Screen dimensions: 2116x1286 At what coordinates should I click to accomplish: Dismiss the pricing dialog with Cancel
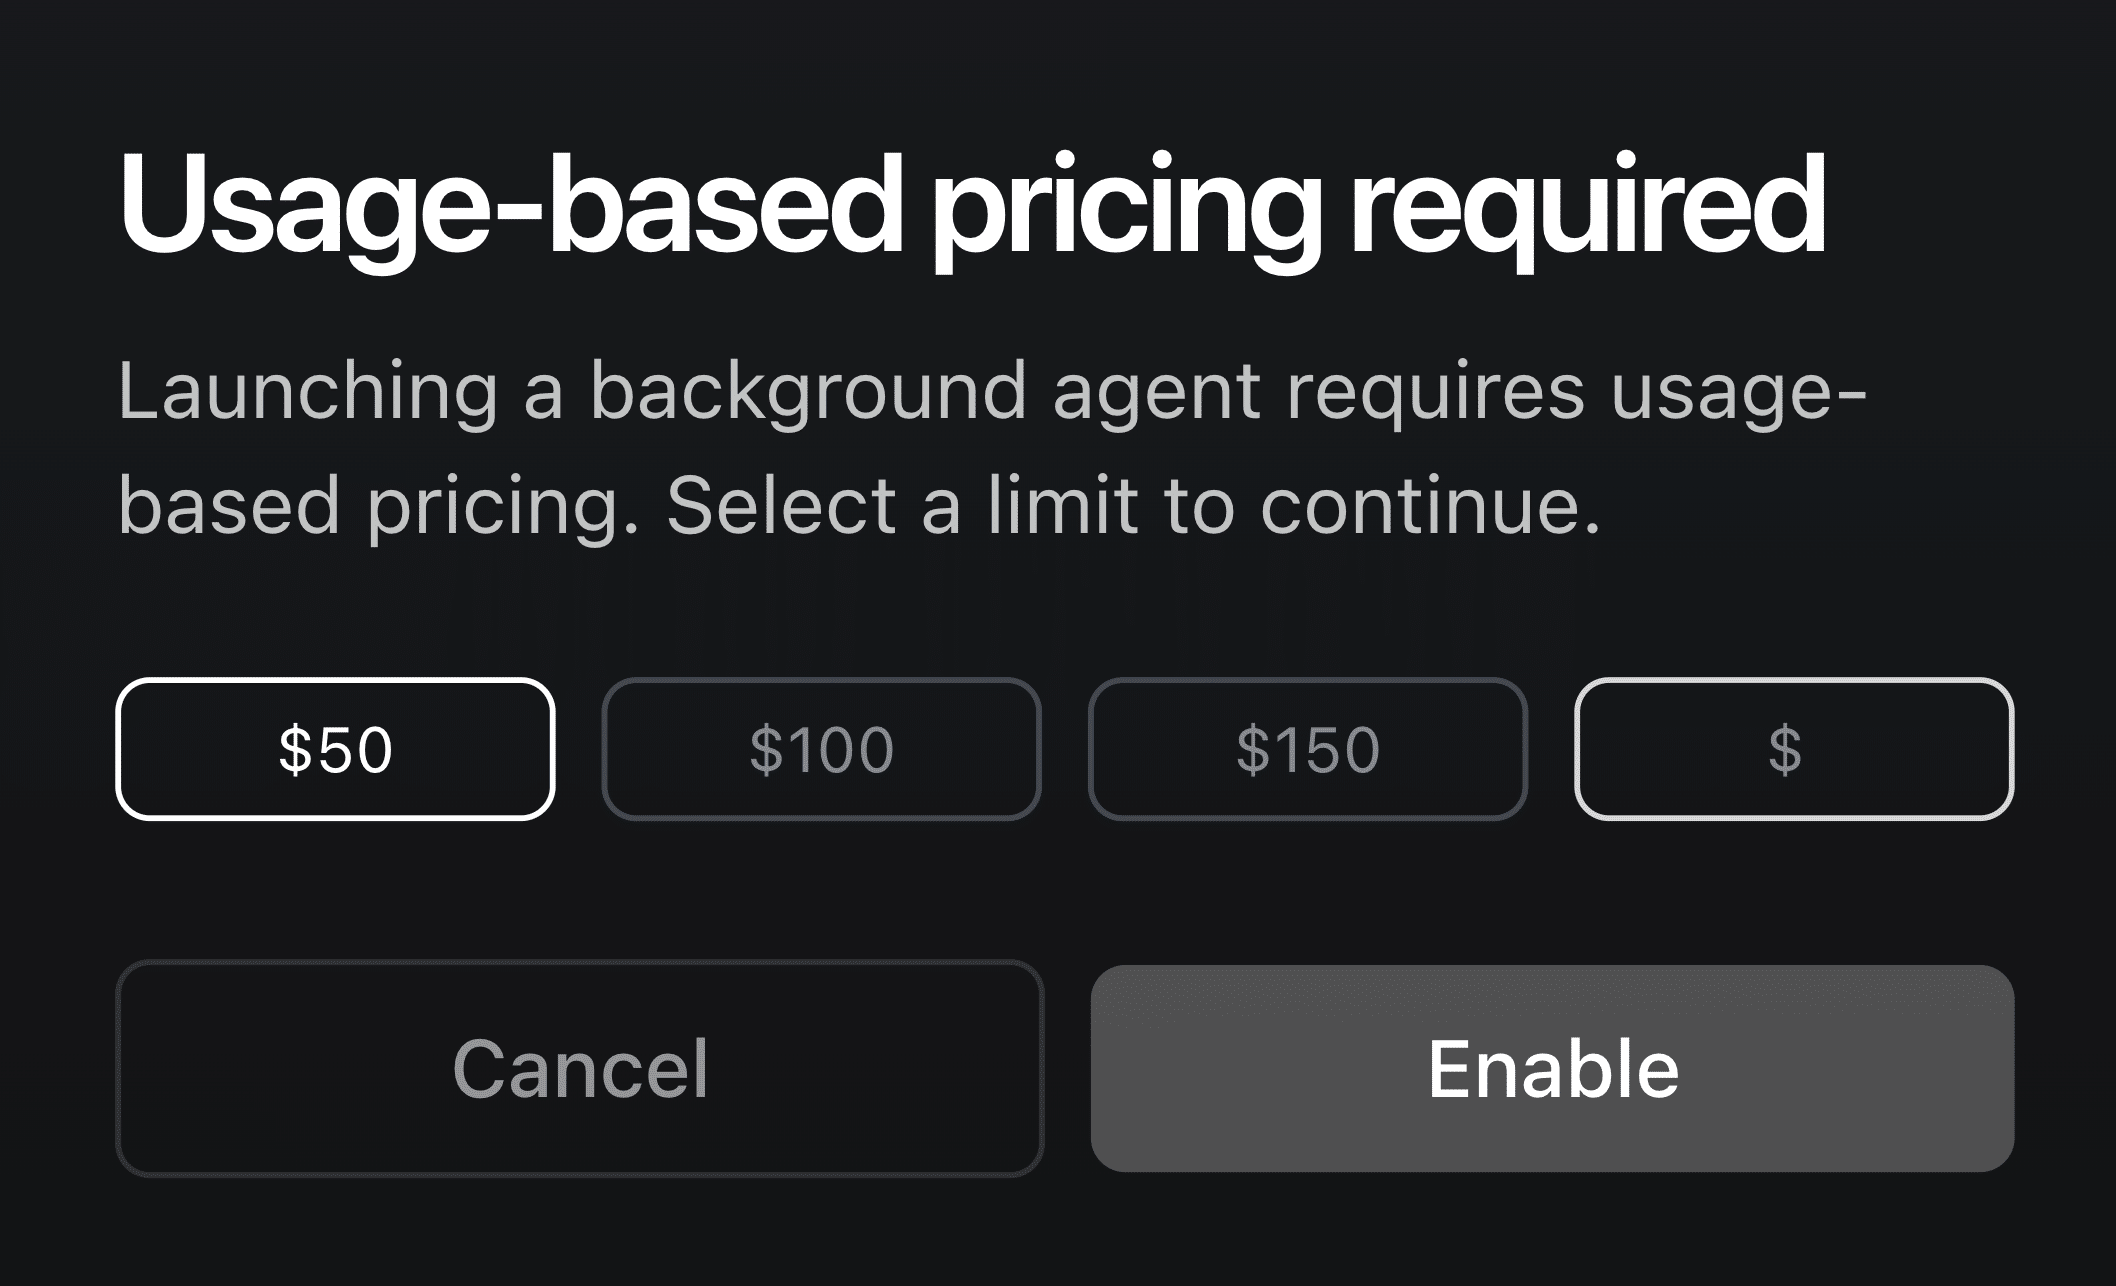(x=580, y=1068)
